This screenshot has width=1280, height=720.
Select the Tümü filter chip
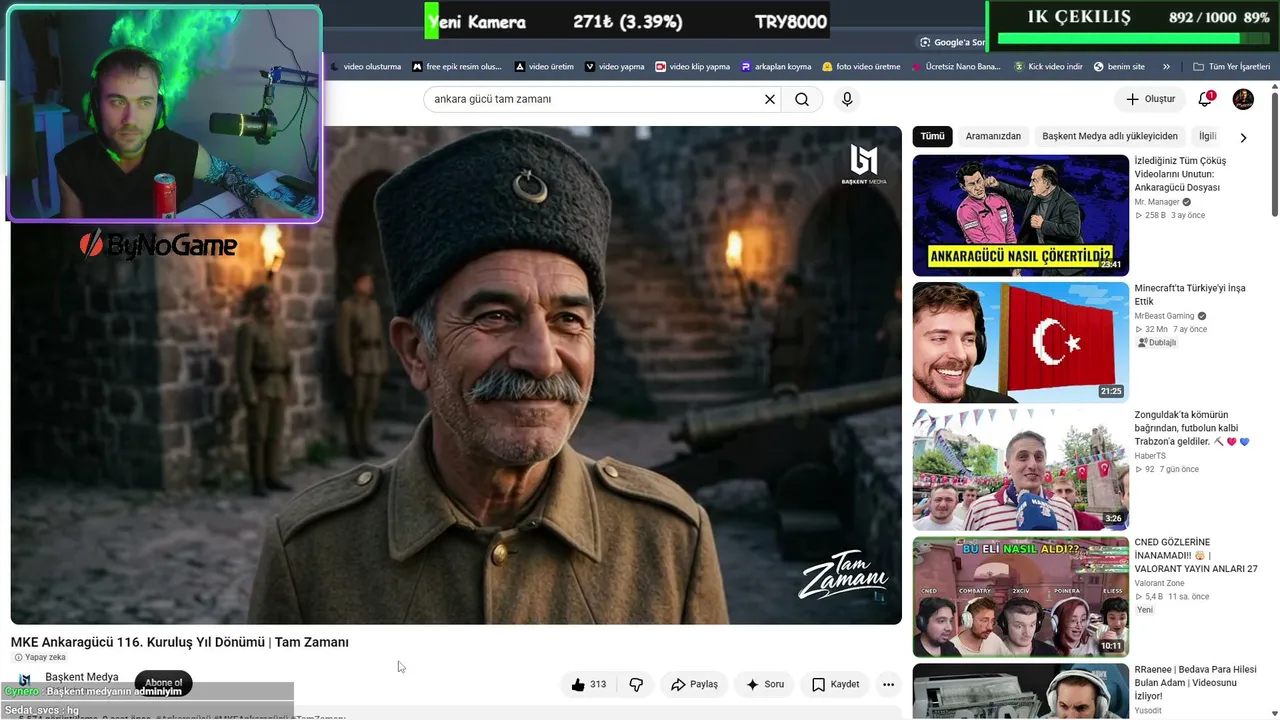pyautogui.click(x=932, y=136)
